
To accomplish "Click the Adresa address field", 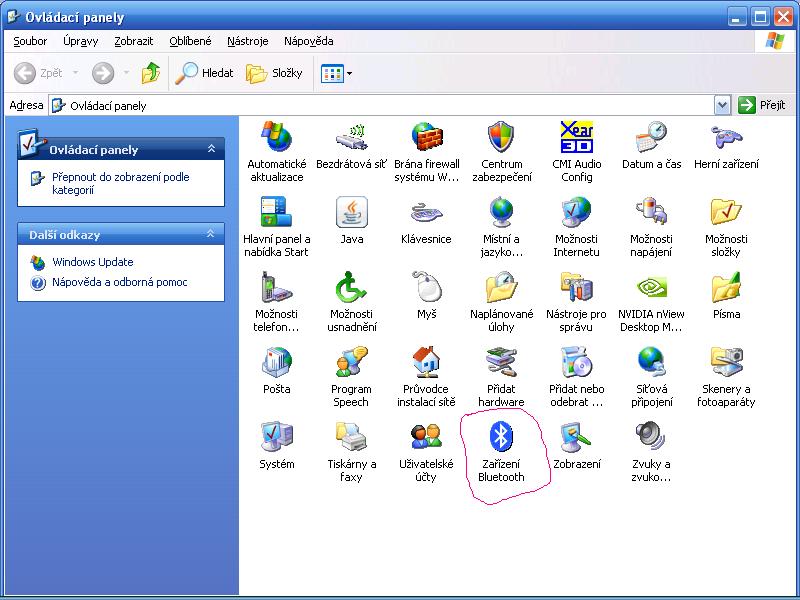I will coord(380,105).
